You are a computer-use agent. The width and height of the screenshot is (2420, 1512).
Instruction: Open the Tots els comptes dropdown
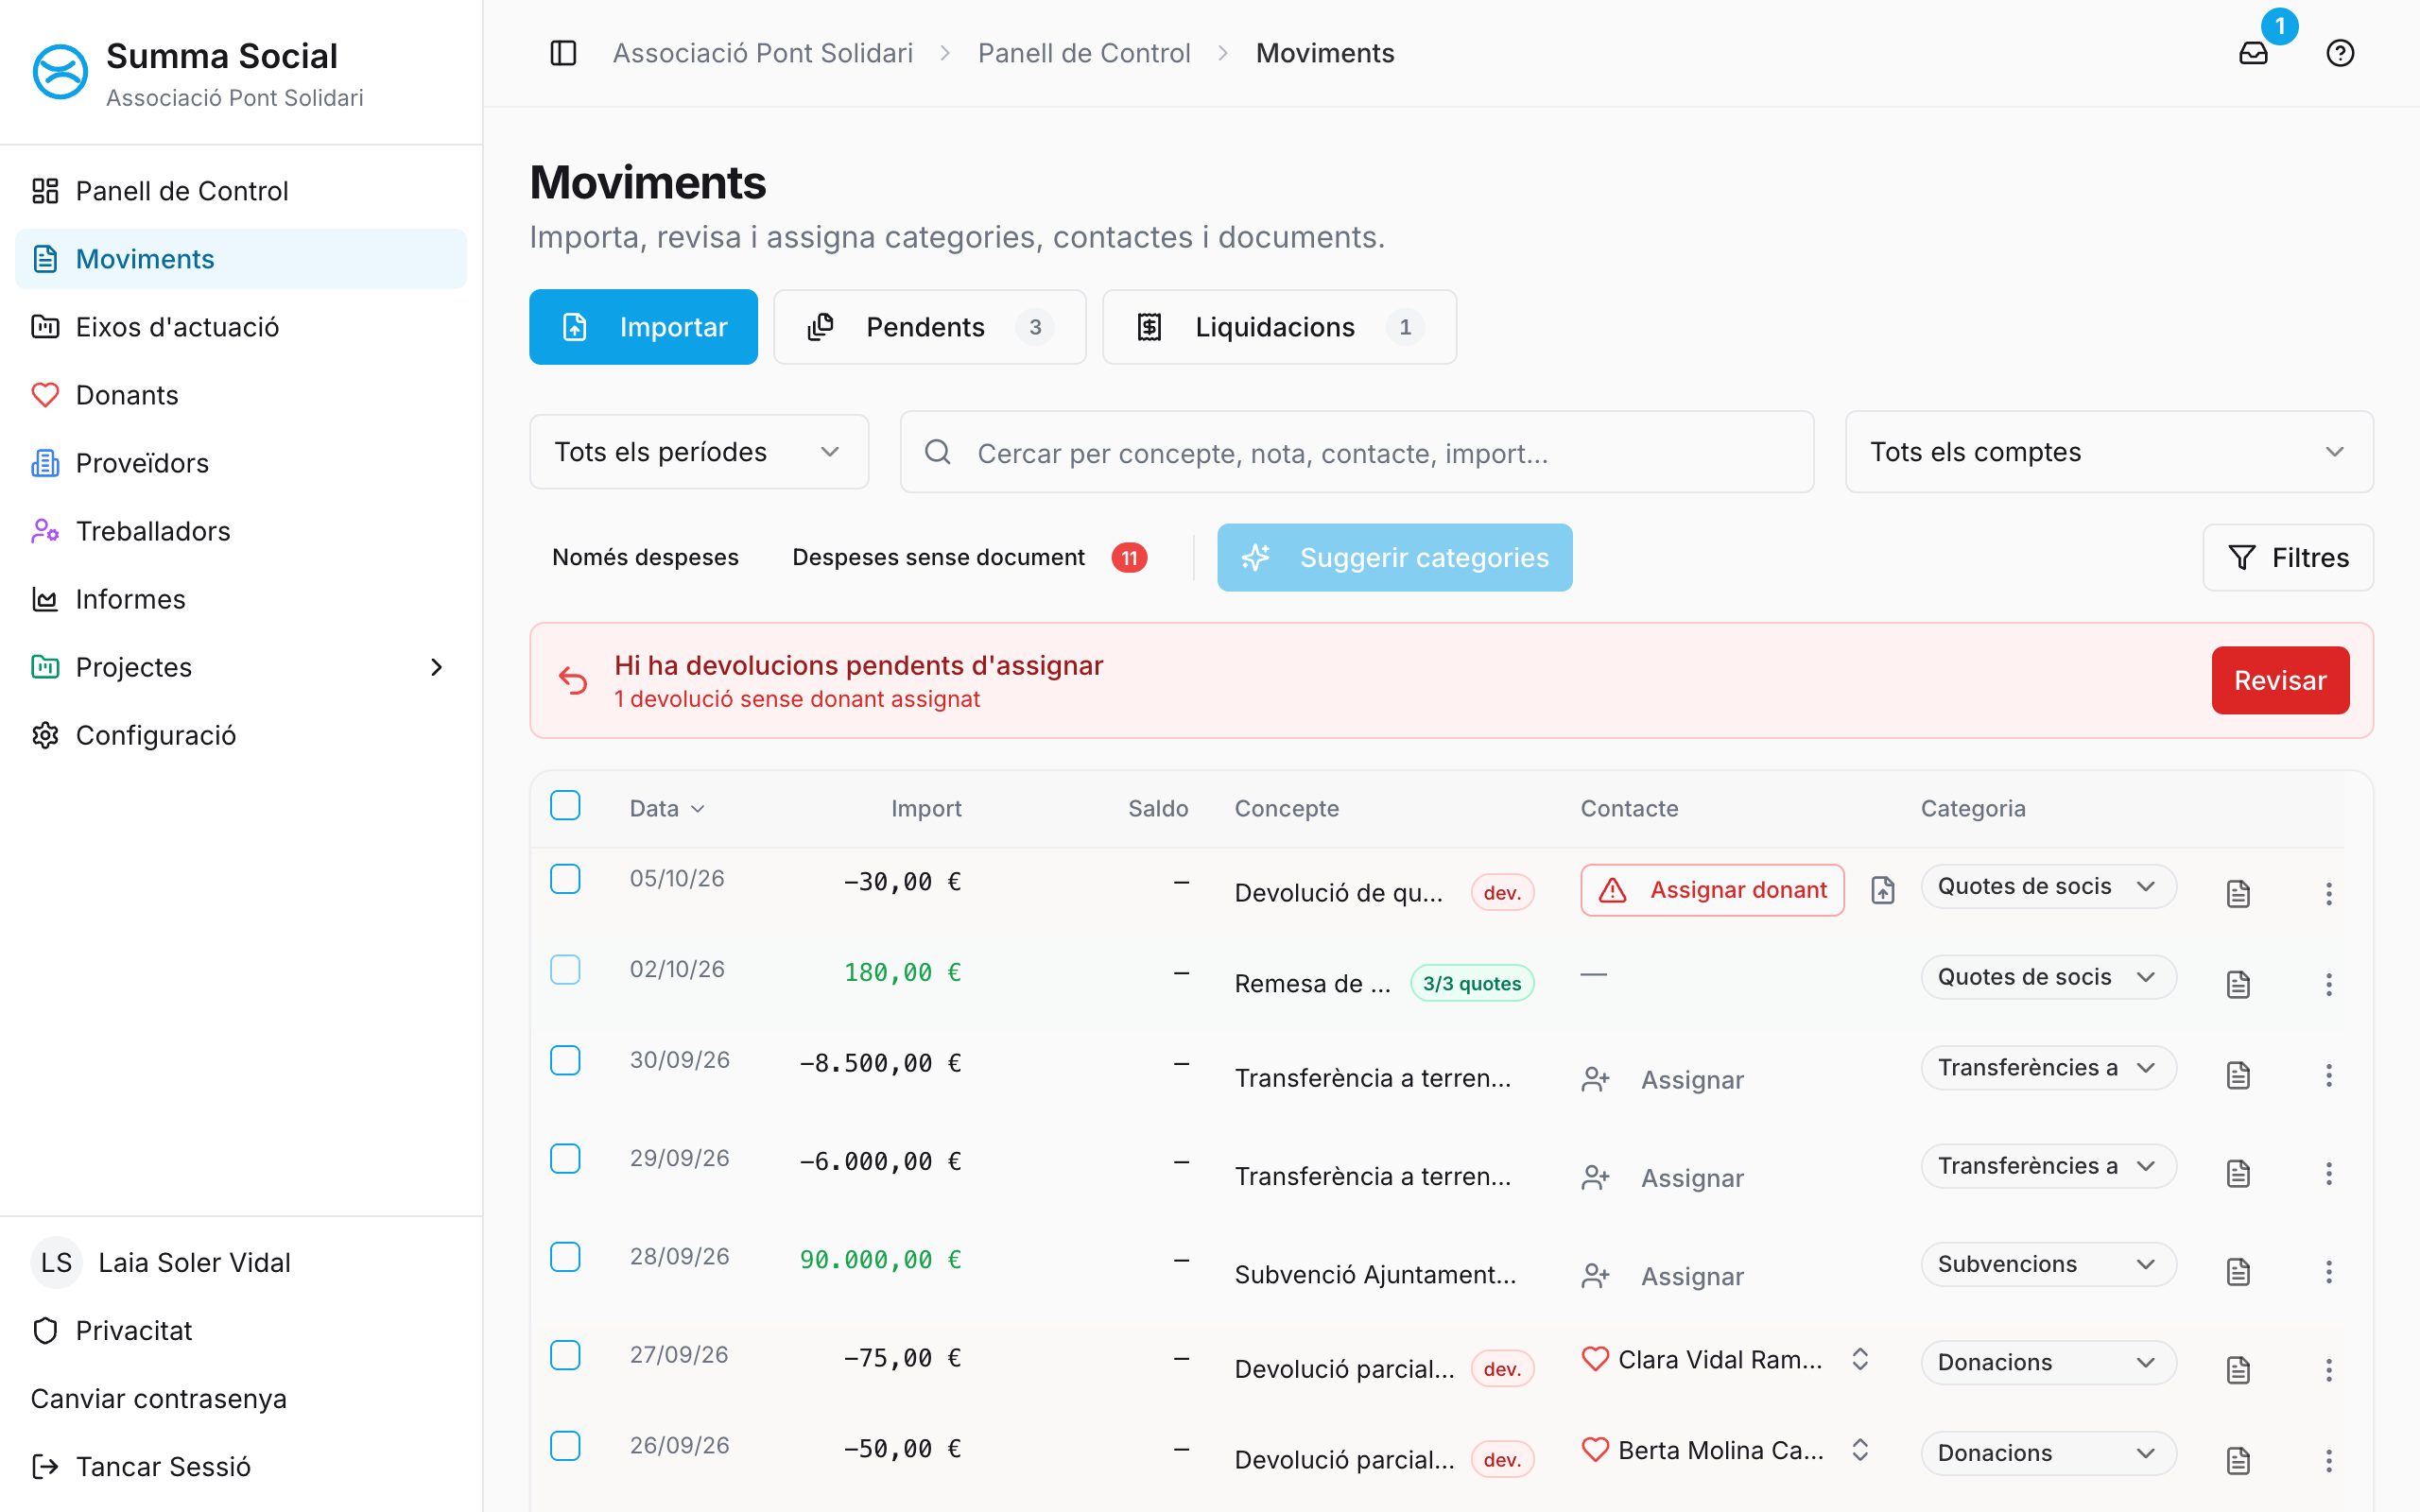tap(2109, 452)
